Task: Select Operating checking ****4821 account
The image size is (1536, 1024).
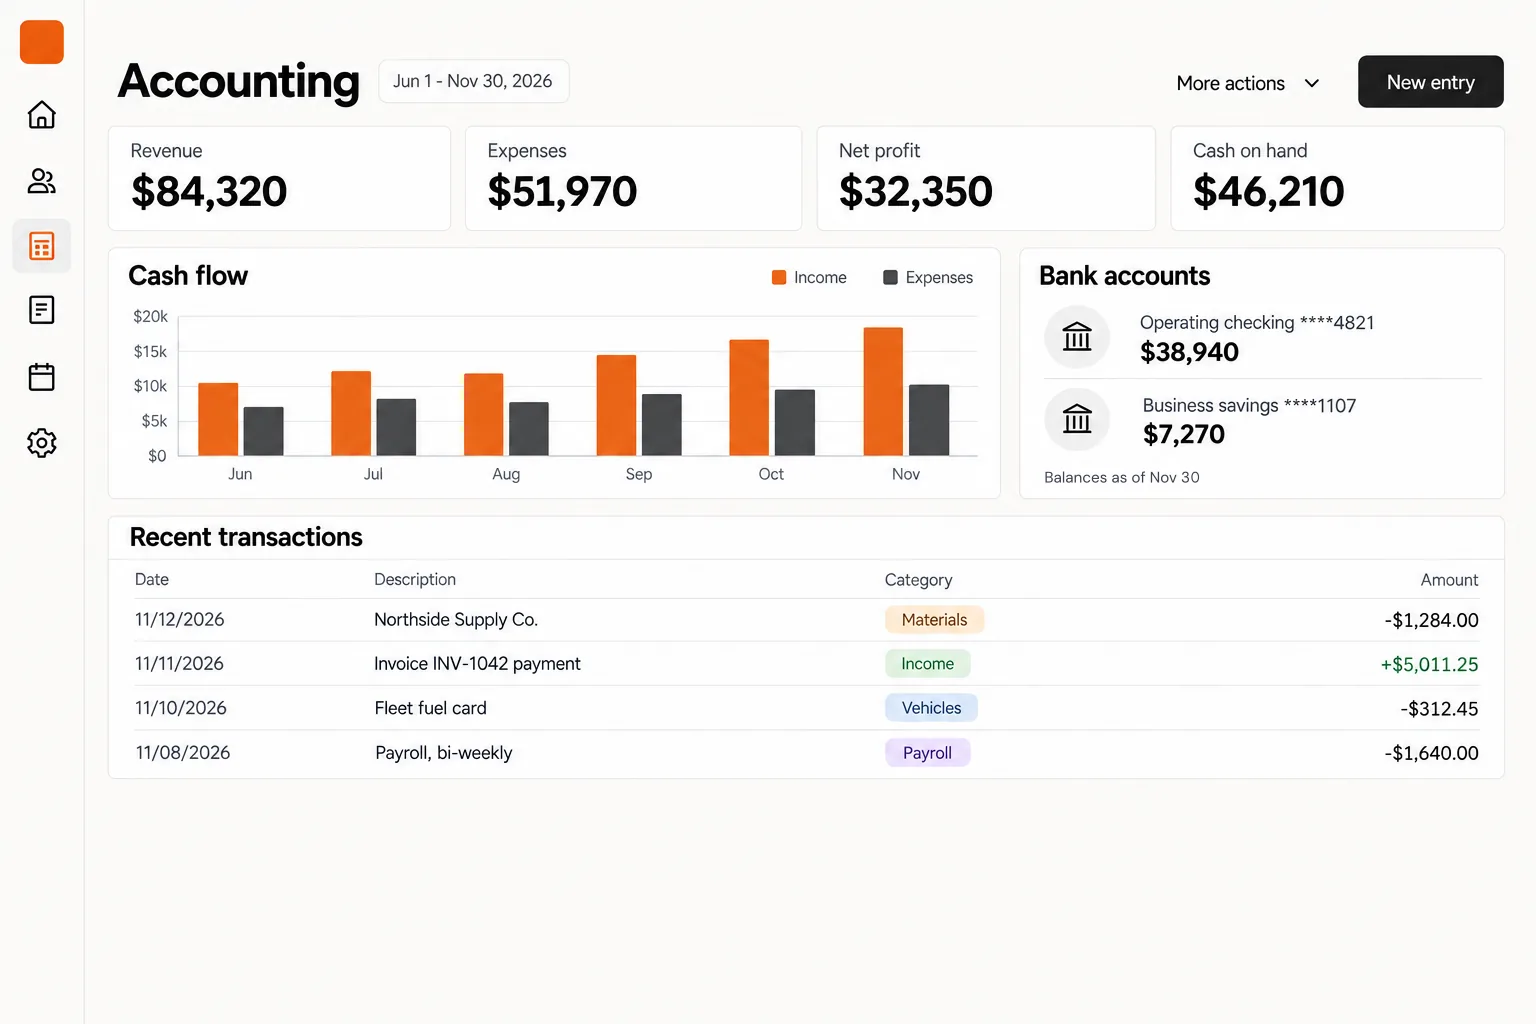Action: [x=1262, y=337]
